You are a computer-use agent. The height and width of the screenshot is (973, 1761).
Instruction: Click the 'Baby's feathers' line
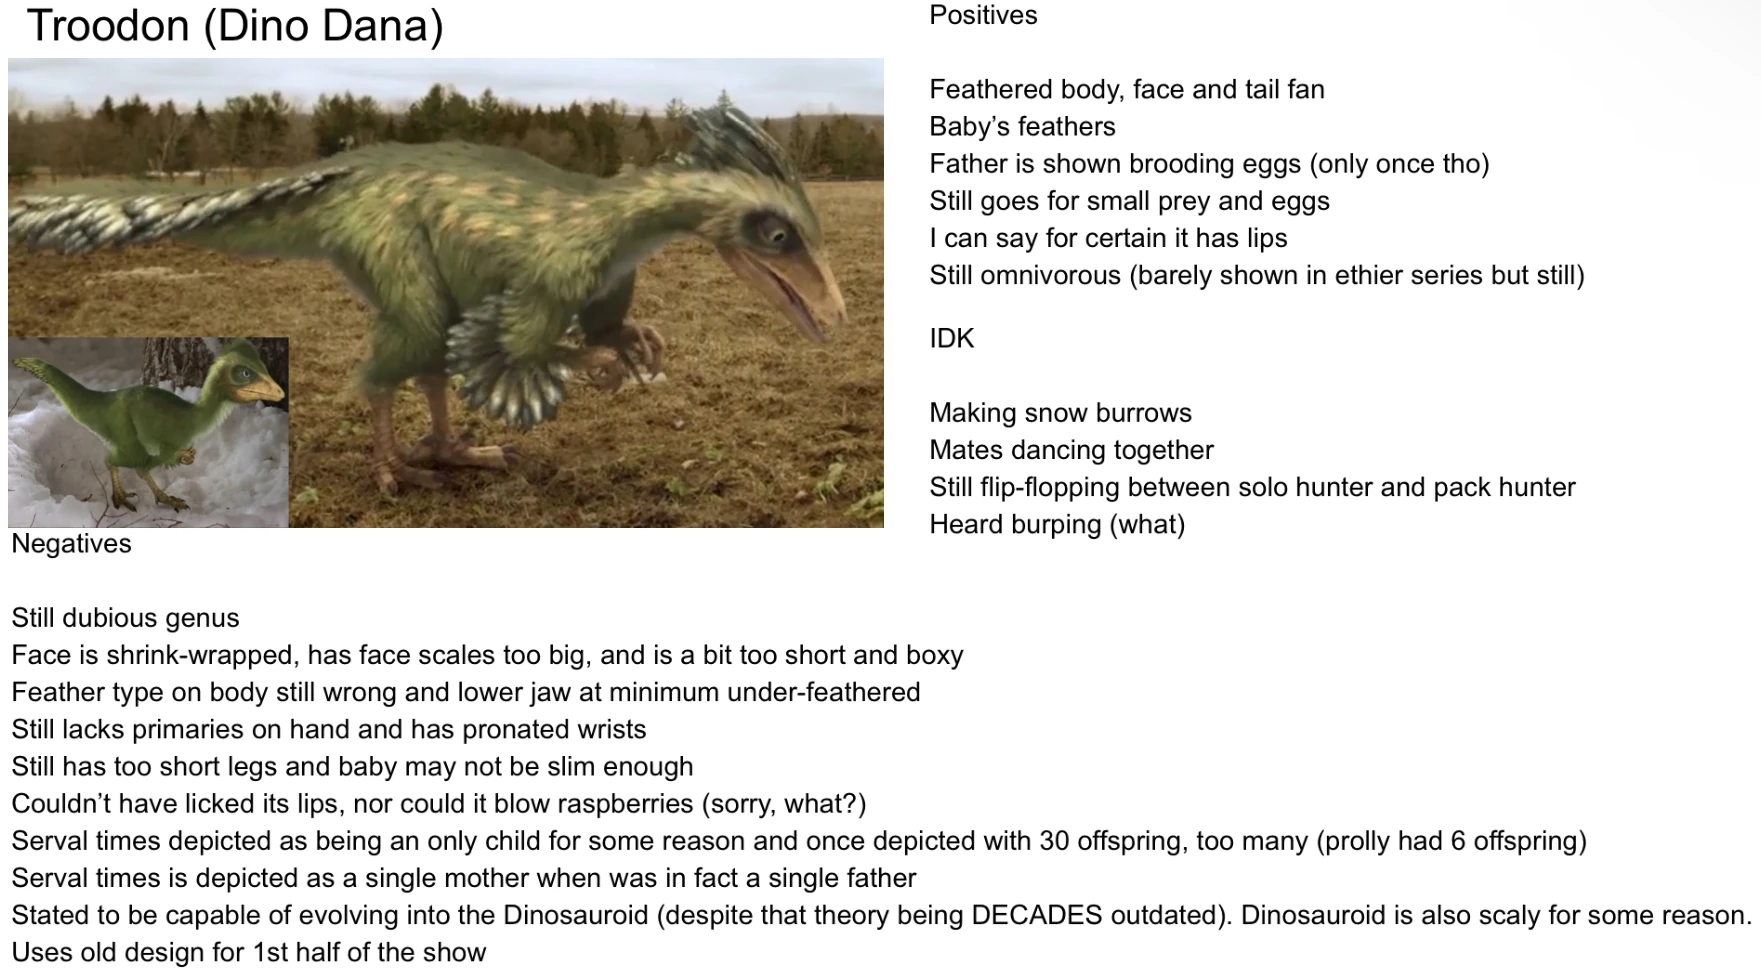click(x=1022, y=127)
